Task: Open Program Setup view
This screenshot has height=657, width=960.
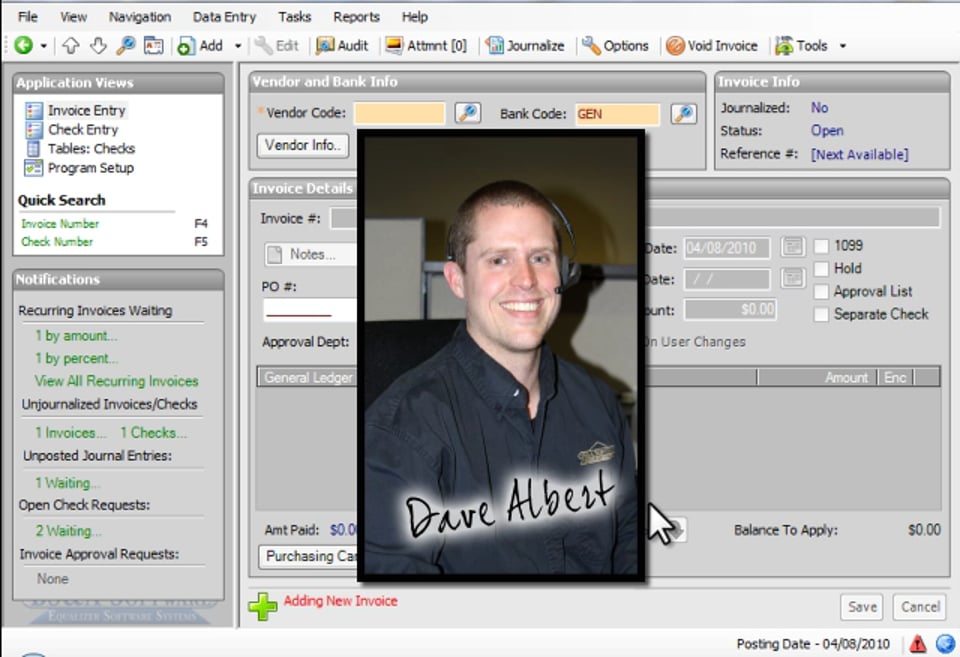Action: [x=79, y=168]
